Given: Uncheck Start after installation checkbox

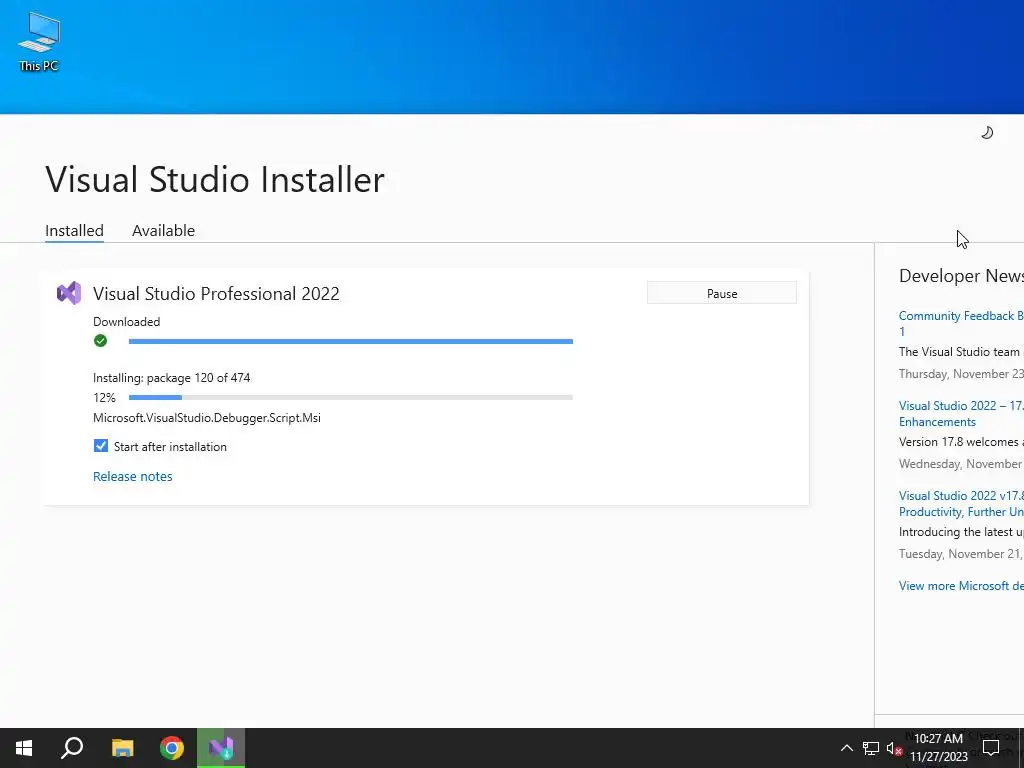Looking at the screenshot, I should tap(101, 446).
